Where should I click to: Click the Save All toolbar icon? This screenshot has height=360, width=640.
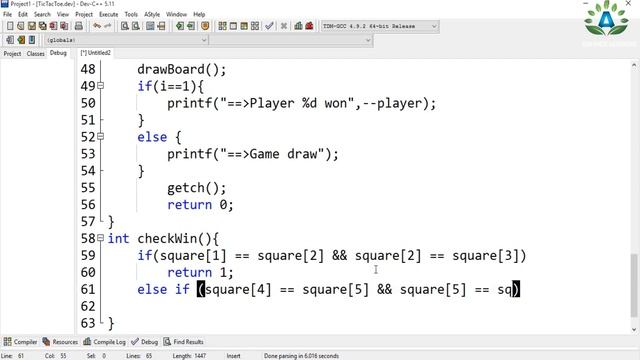coord(42,26)
